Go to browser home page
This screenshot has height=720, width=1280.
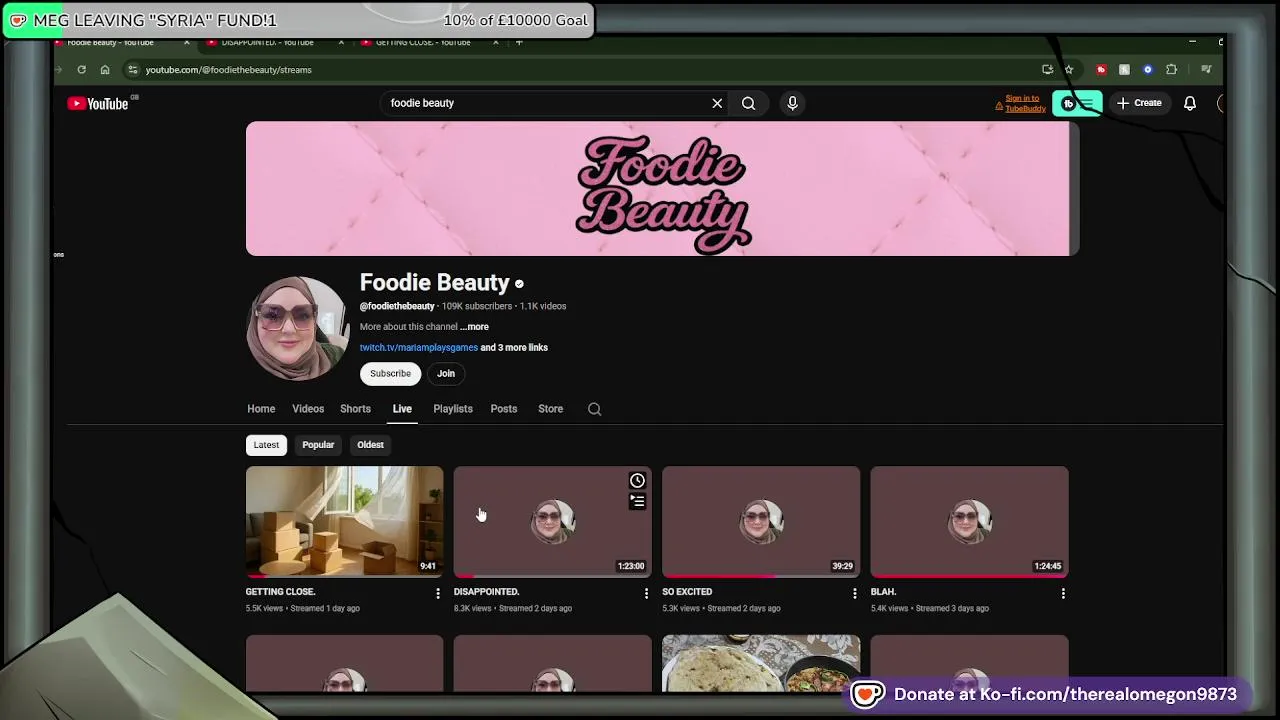click(105, 70)
